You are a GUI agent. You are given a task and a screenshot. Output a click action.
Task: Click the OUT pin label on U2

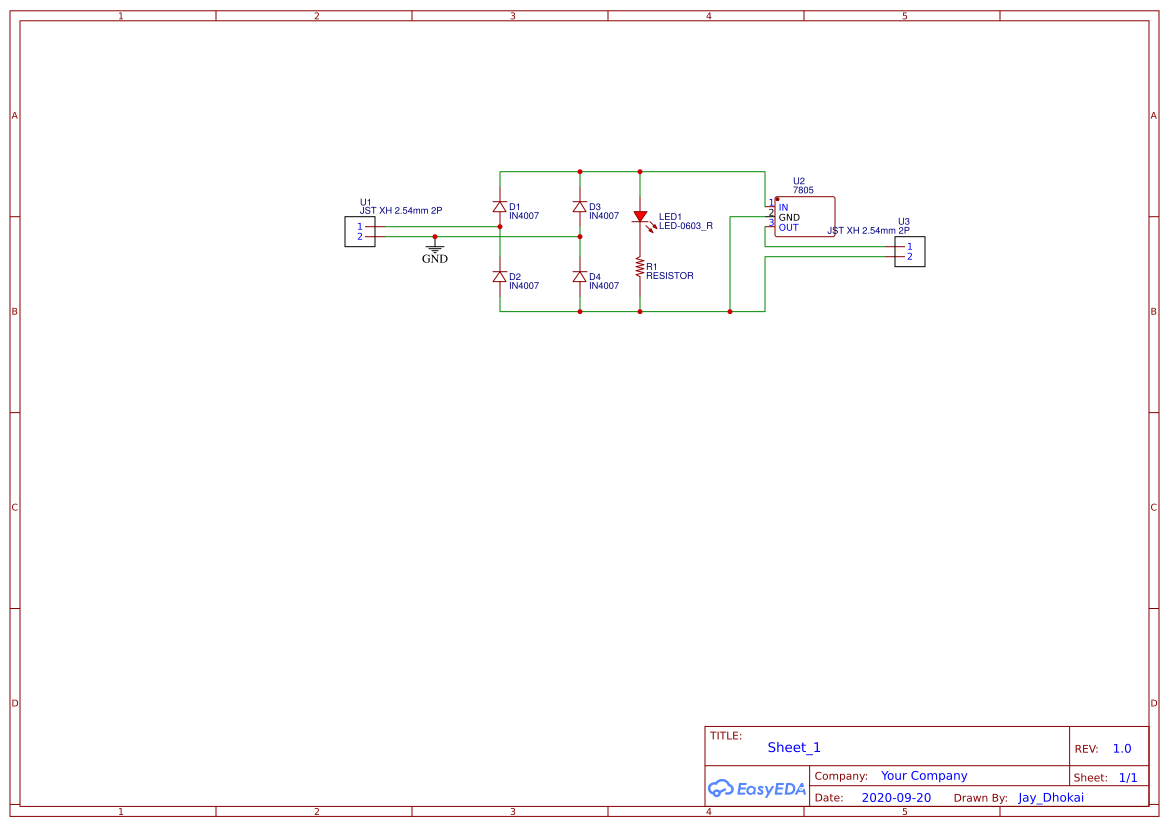click(x=787, y=227)
